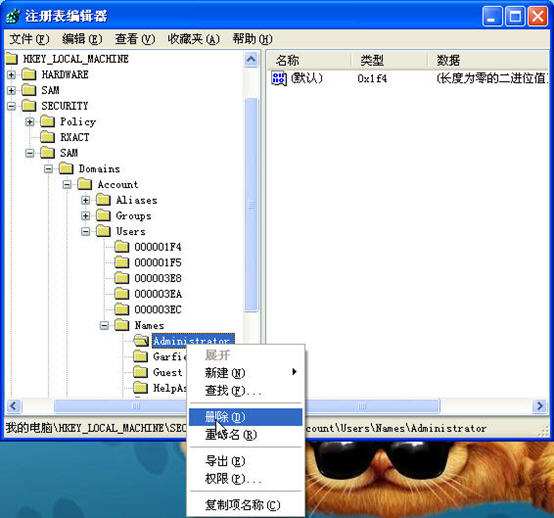This screenshot has height=518, width=554.
Task: Collapse the Names tree node
Action: coord(104,325)
